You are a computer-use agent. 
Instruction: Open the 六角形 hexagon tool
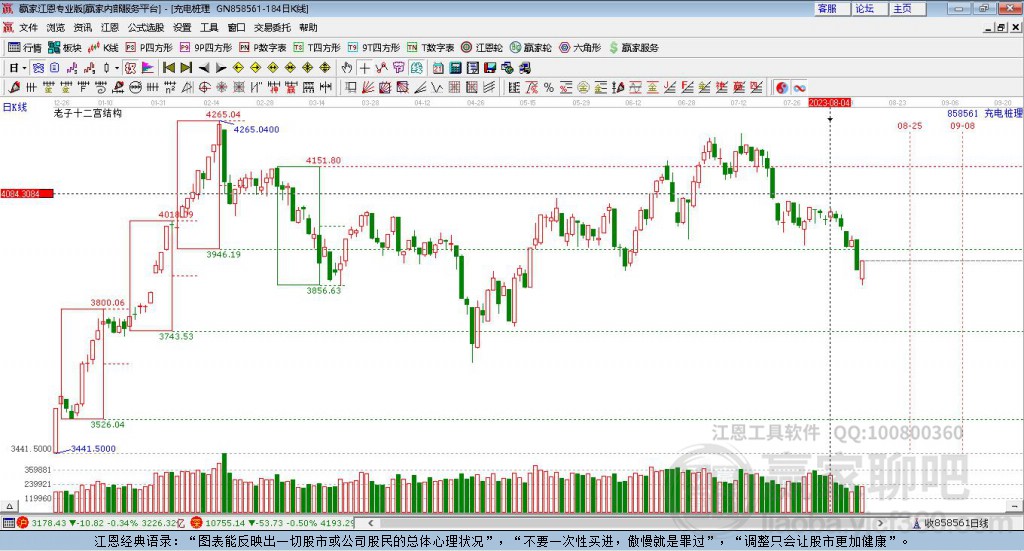(x=580, y=48)
